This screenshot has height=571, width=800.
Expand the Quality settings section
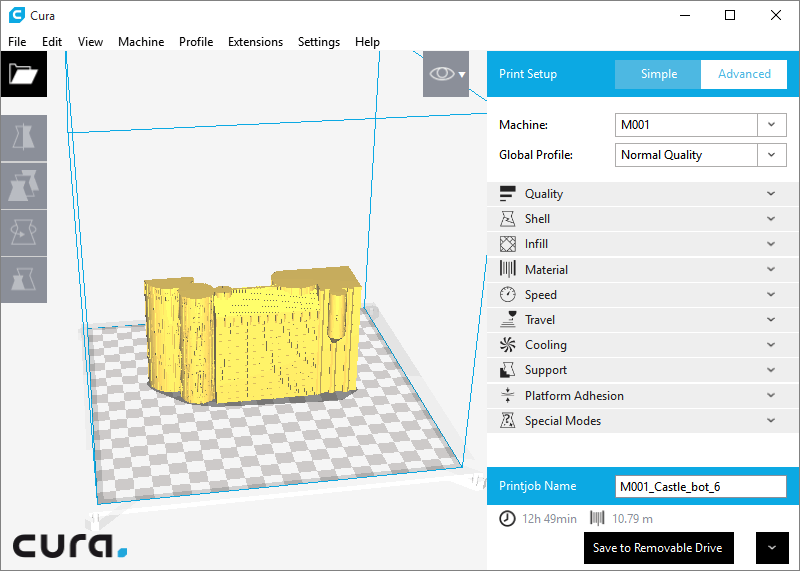point(640,194)
